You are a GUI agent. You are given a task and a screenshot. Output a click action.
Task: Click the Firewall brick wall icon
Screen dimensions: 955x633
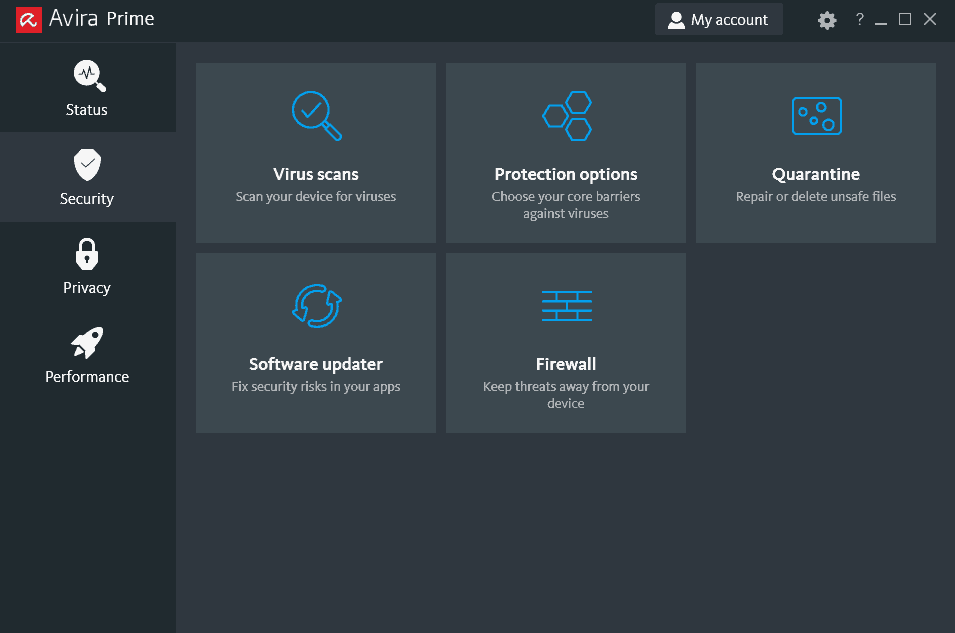[566, 306]
